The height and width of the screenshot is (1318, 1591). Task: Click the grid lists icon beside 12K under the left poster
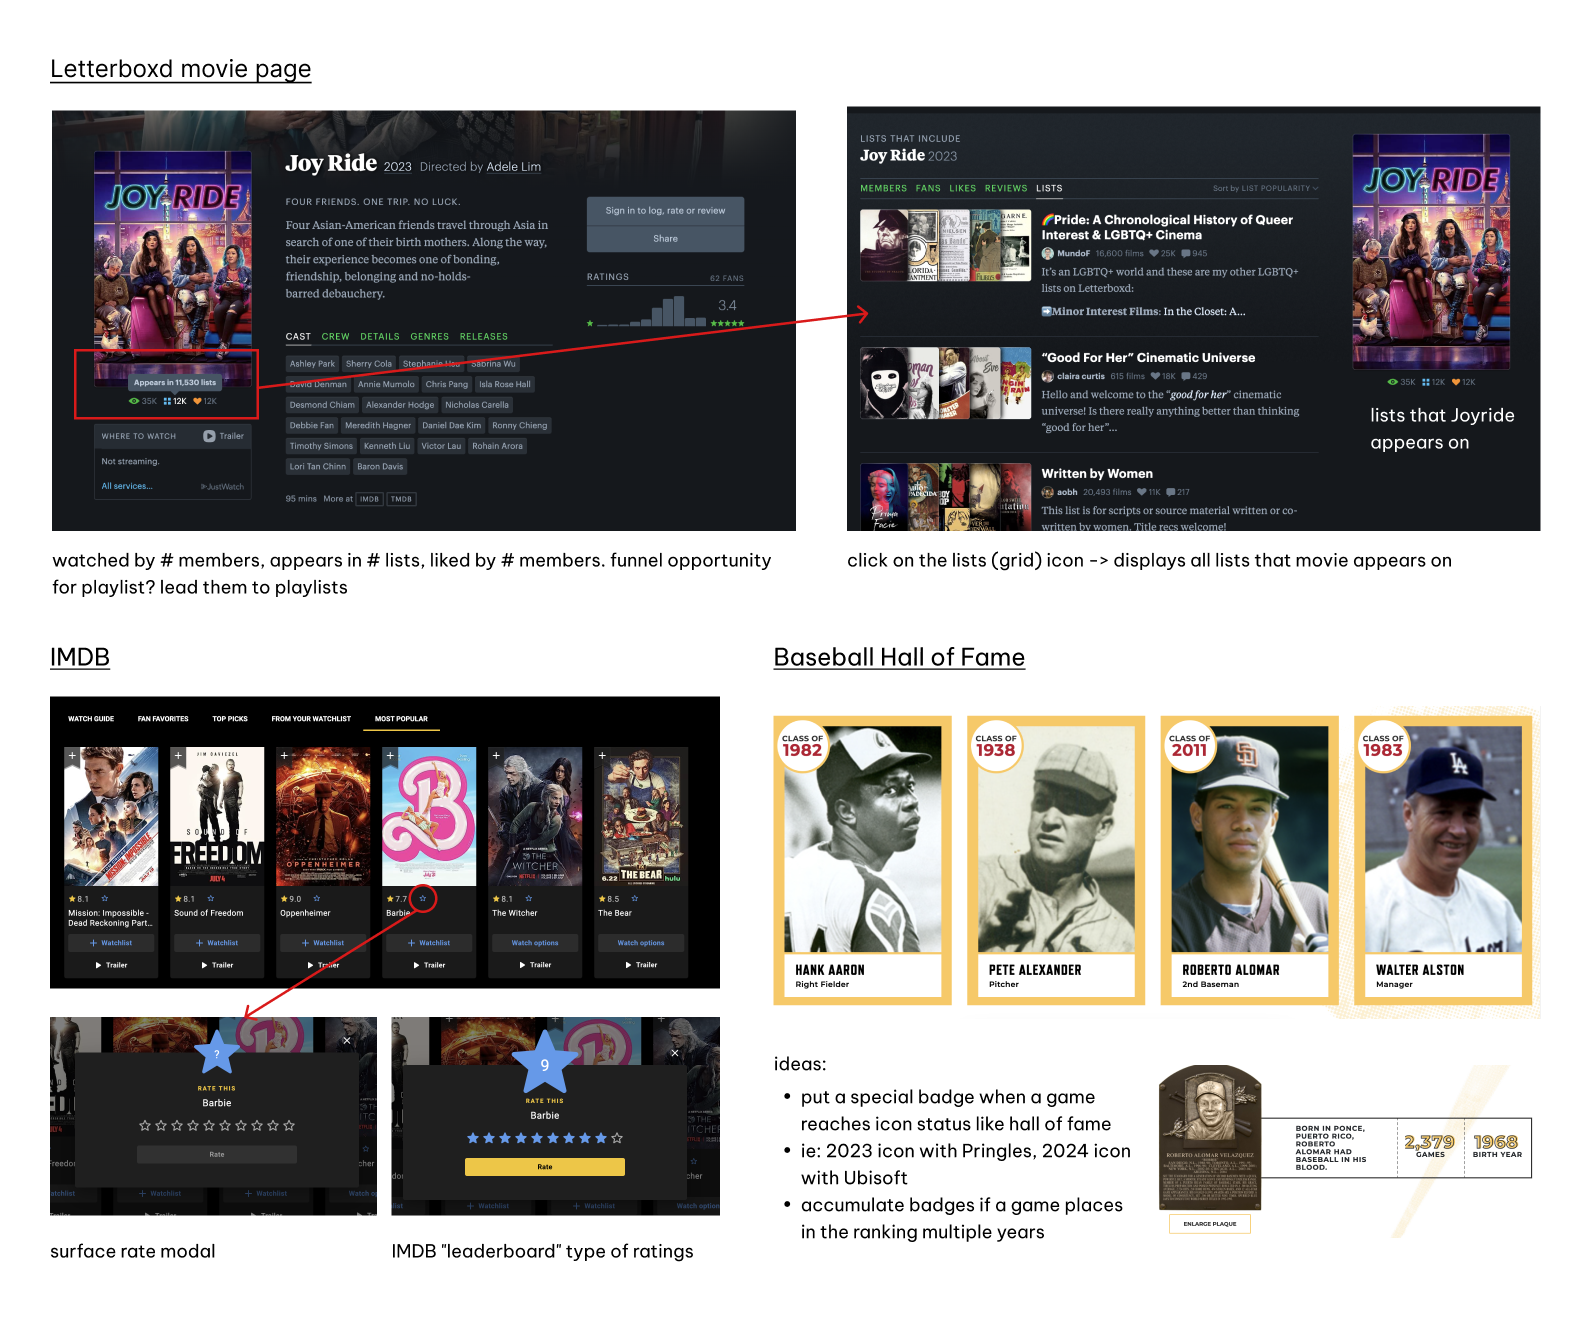tap(168, 401)
